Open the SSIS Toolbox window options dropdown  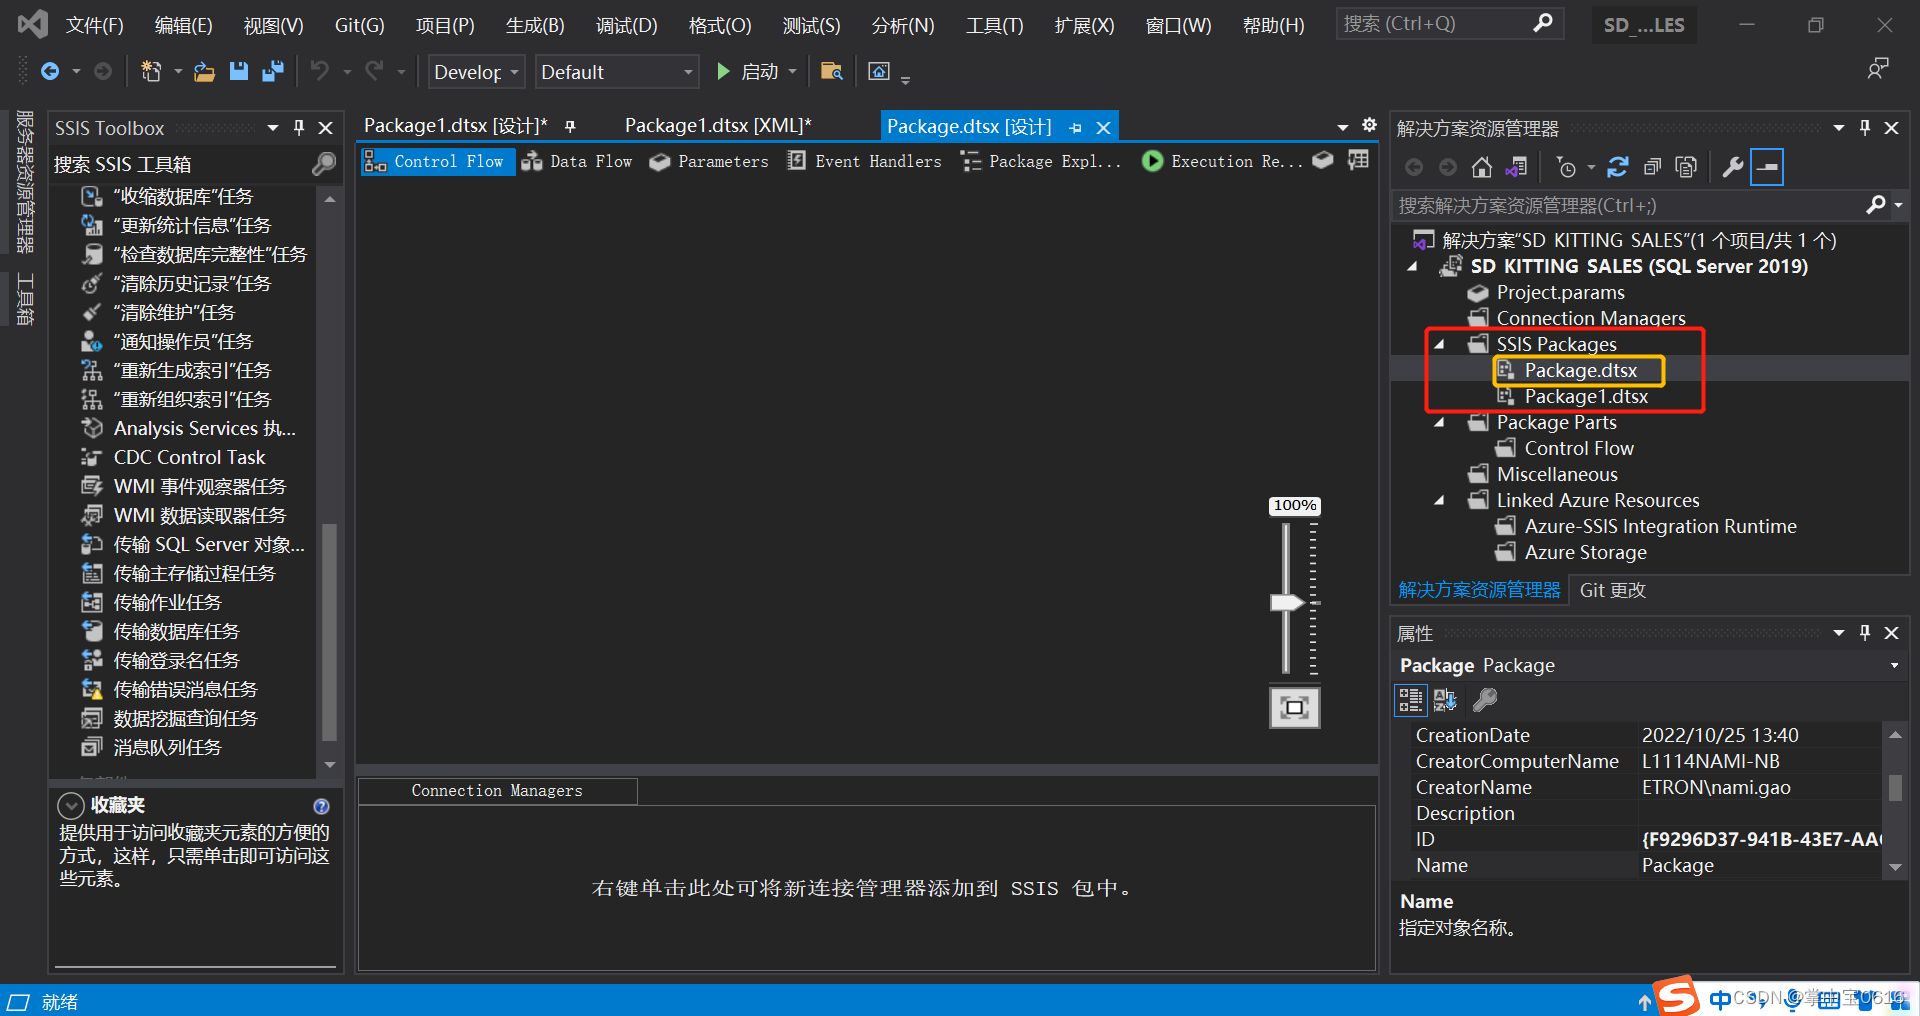pos(272,128)
